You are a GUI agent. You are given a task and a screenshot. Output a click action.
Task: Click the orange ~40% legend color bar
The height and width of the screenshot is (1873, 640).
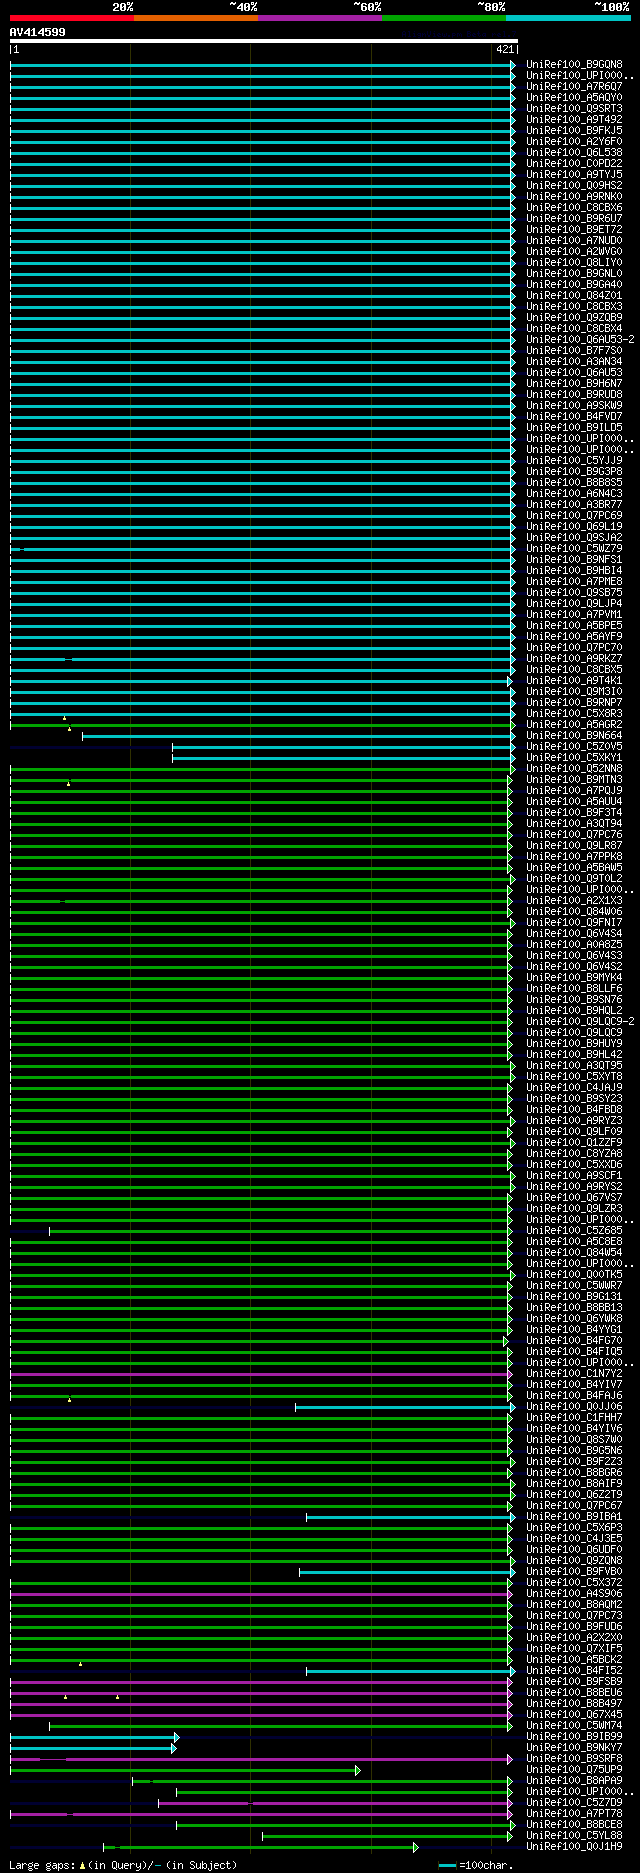point(195,18)
